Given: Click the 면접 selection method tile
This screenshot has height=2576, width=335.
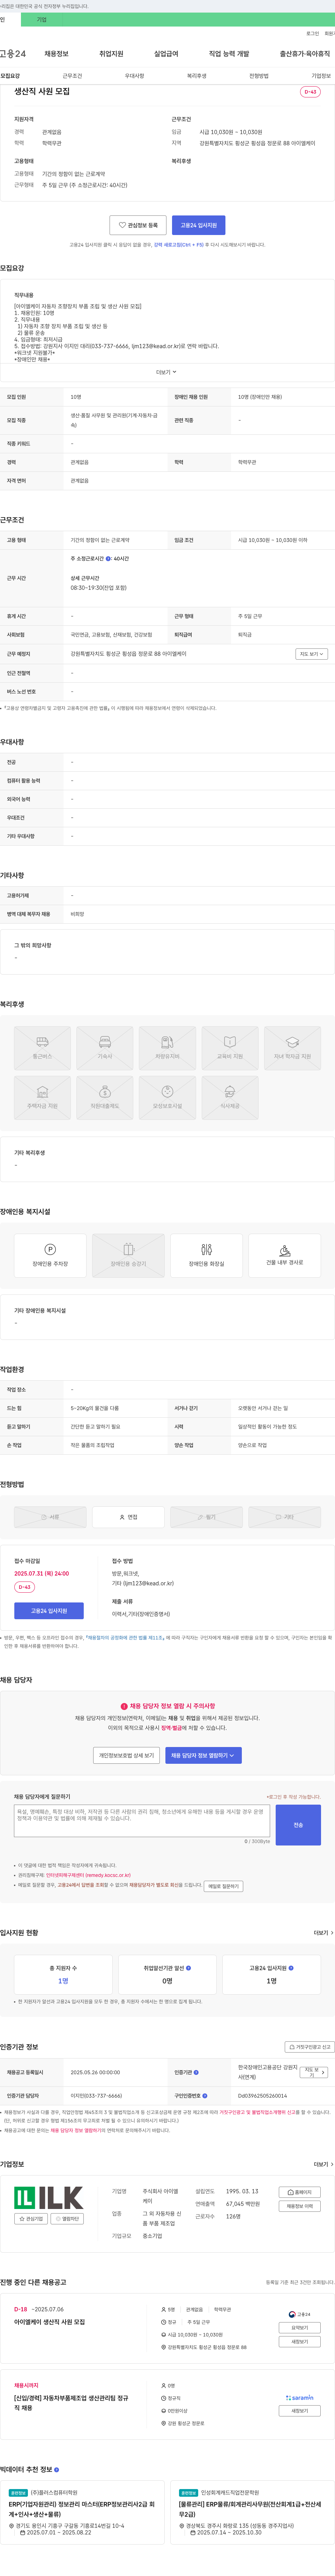Looking at the screenshot, I should click(128, 1517).
